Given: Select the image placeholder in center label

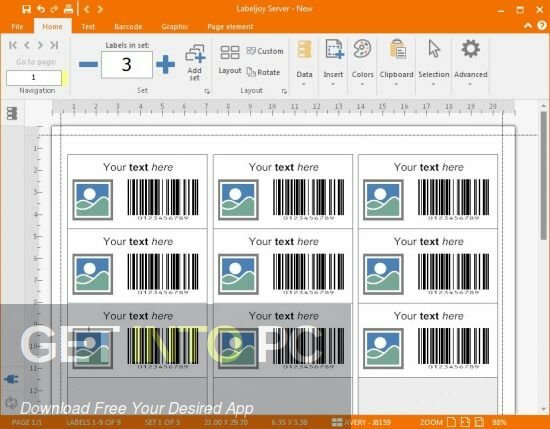Looking at the screenshot, I should (238, 274).
